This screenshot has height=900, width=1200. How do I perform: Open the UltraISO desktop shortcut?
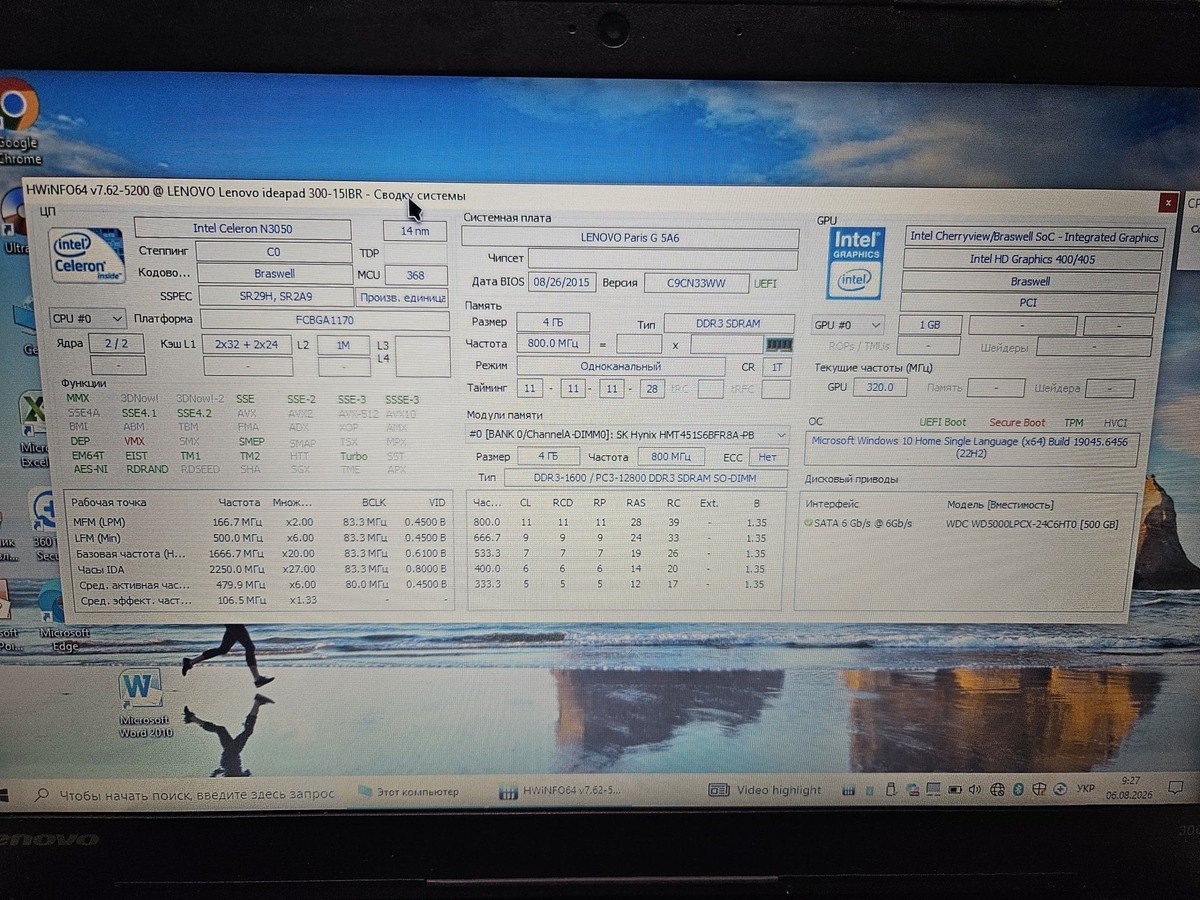(14, 220)
